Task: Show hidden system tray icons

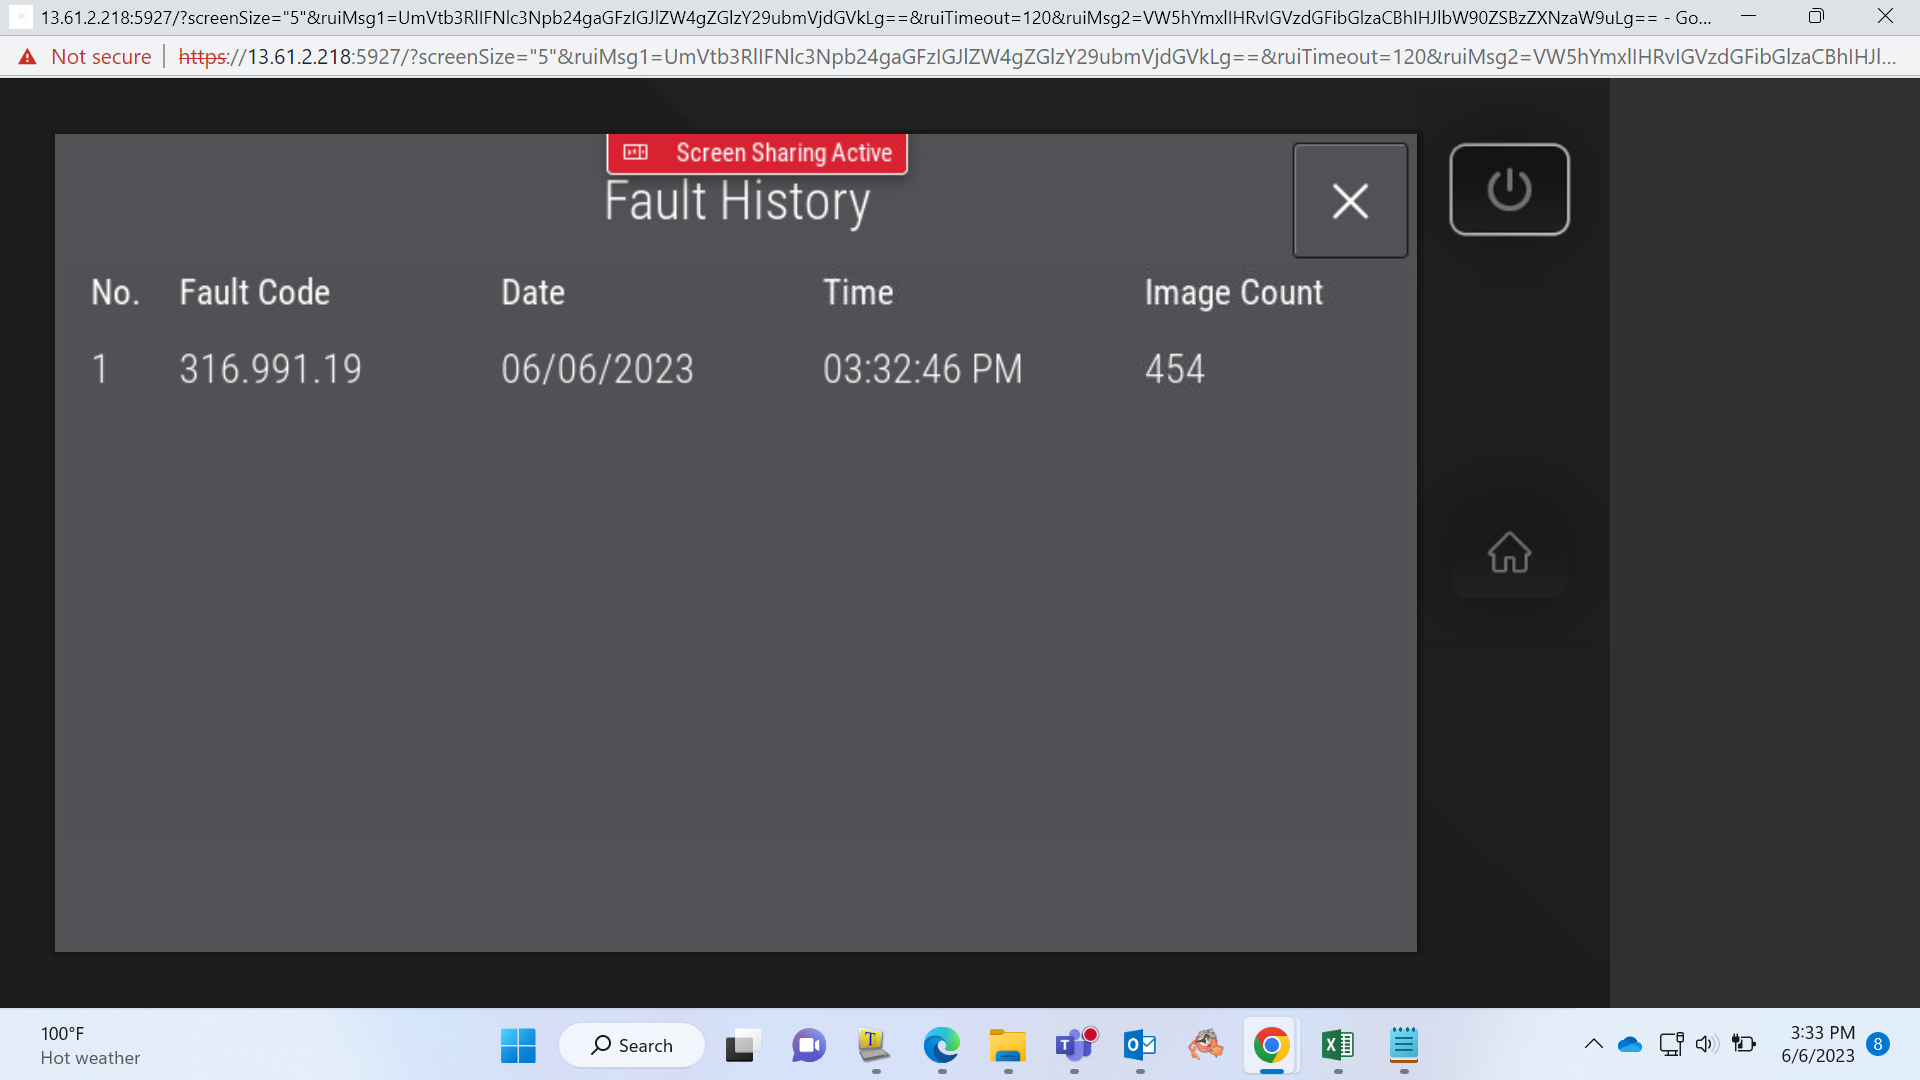Action: point(1594,1044)
